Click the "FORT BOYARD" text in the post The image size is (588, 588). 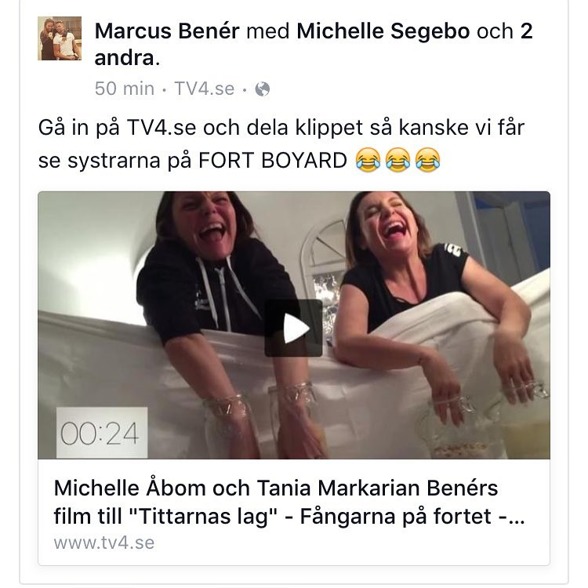[x=272, y=160]
